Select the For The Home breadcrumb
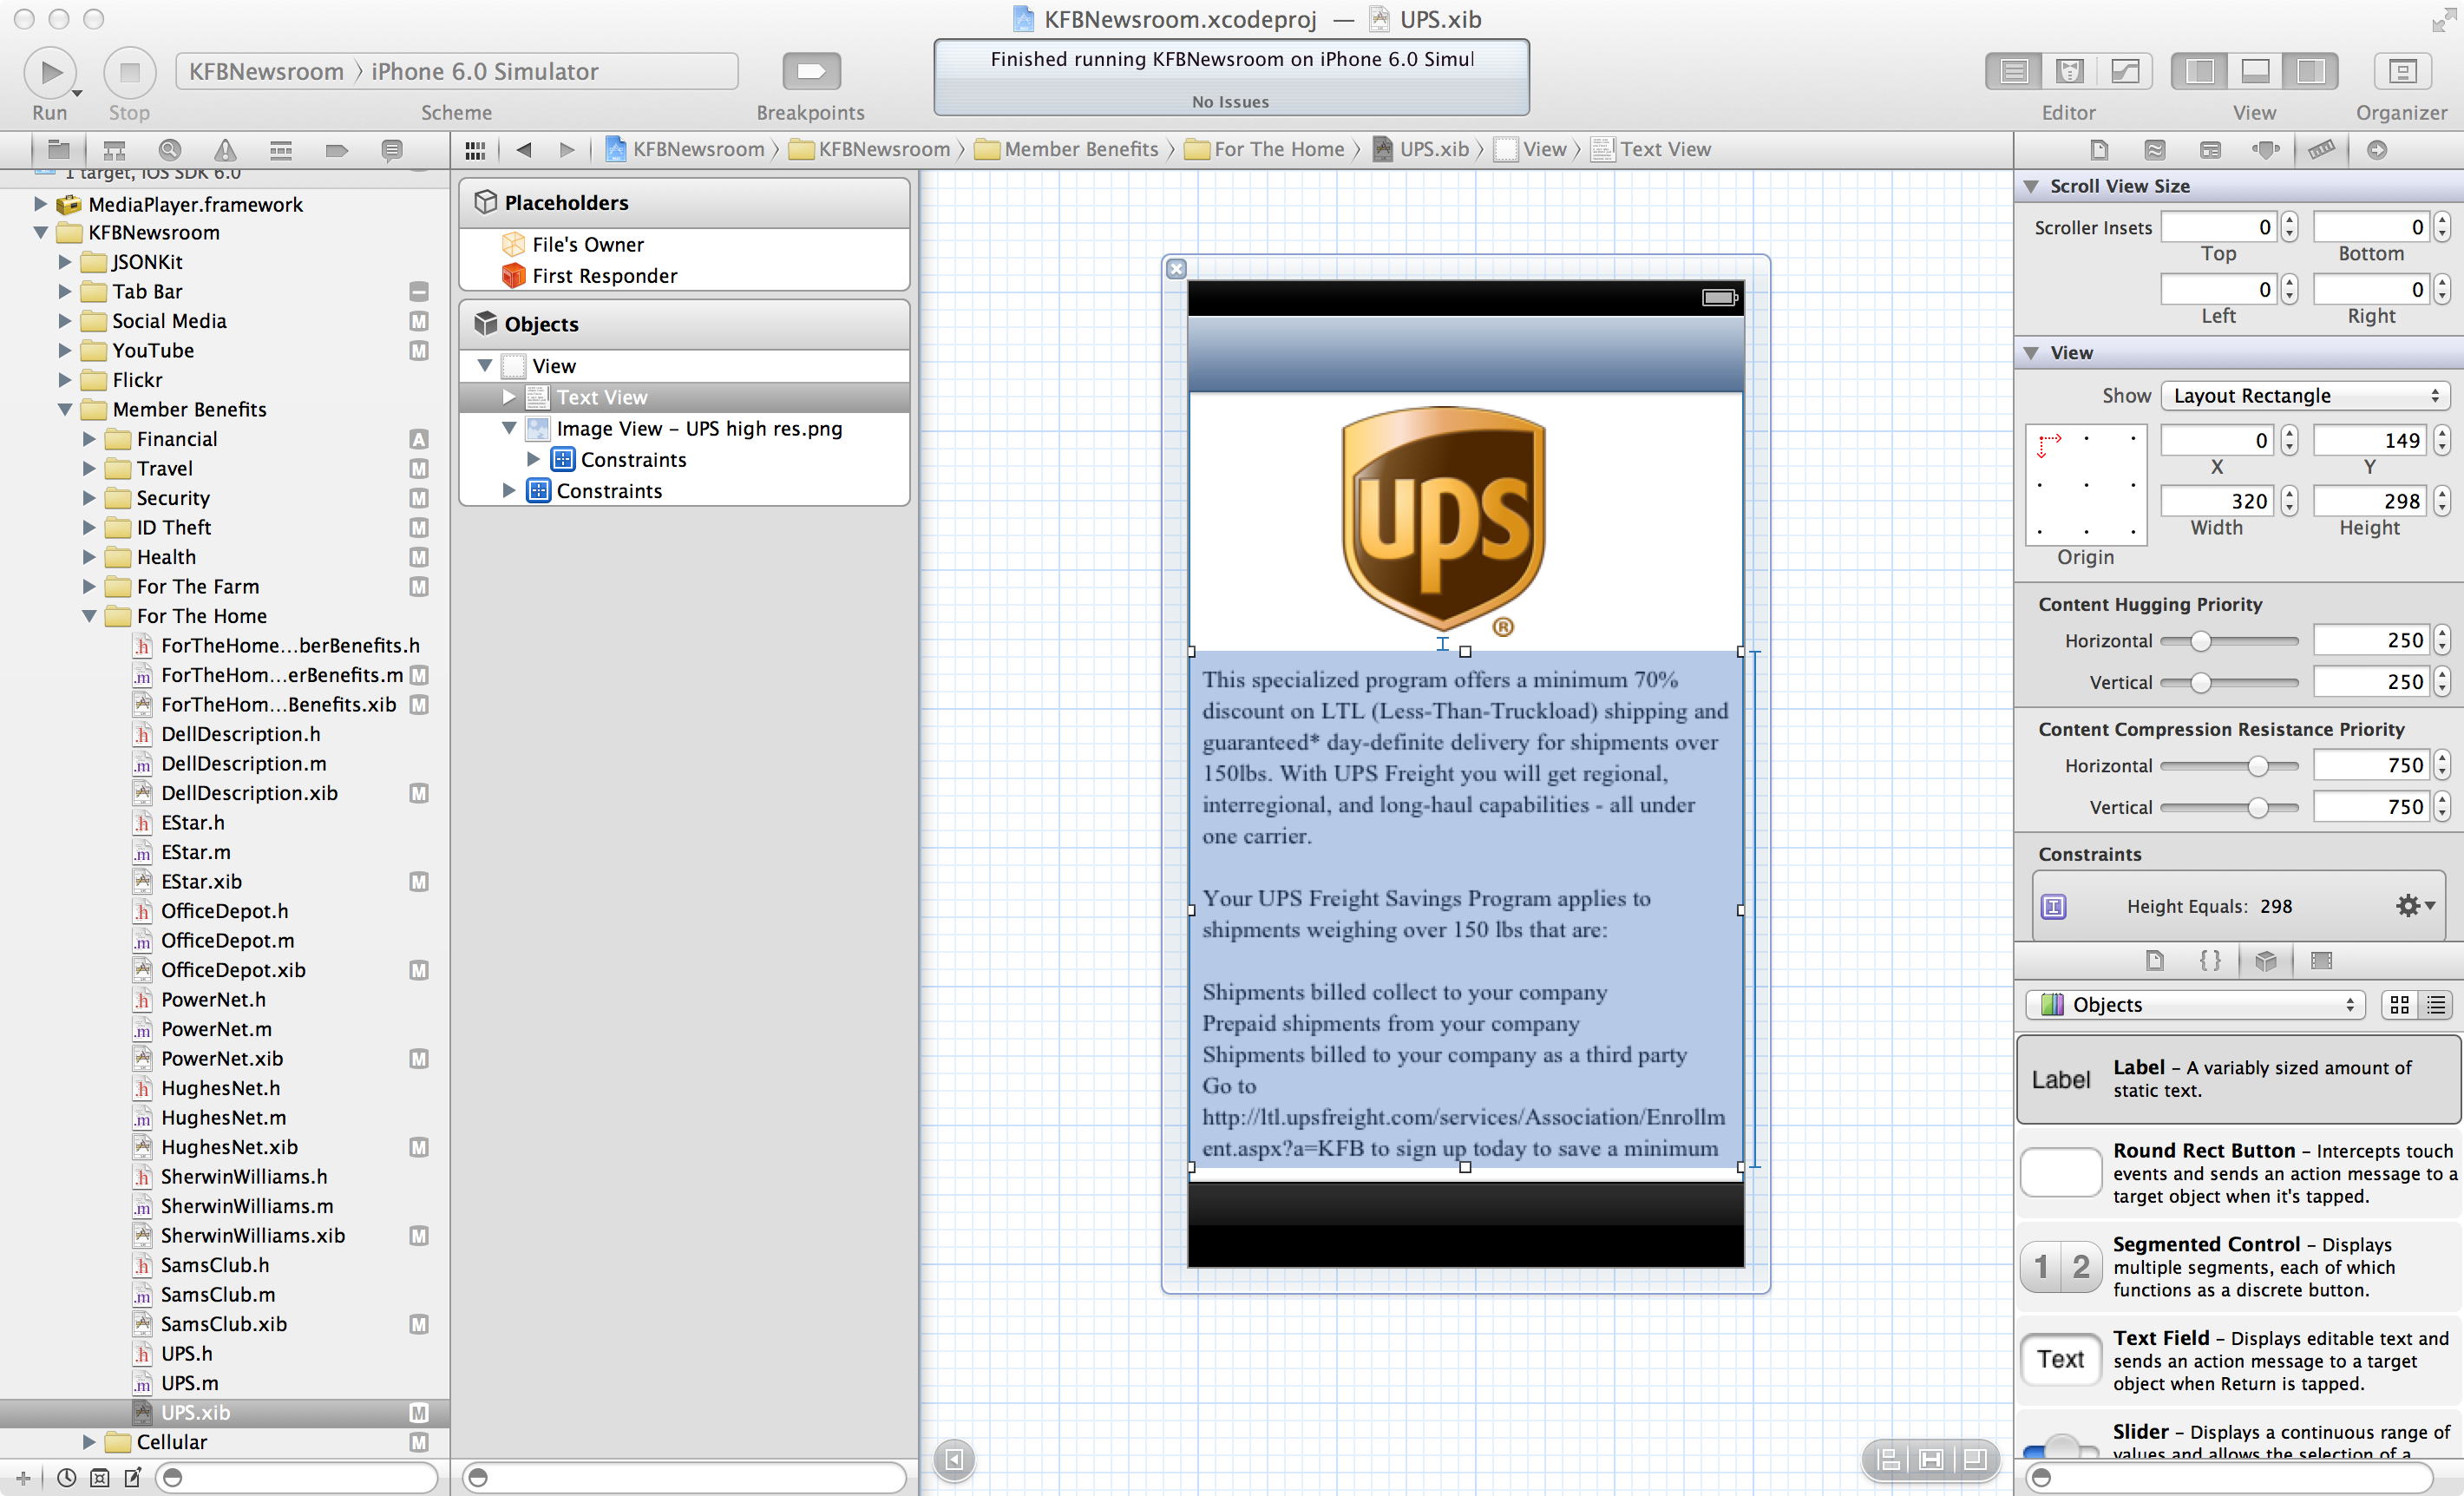Screen dimensions: 2464x1496 (x=1265, y=150)
